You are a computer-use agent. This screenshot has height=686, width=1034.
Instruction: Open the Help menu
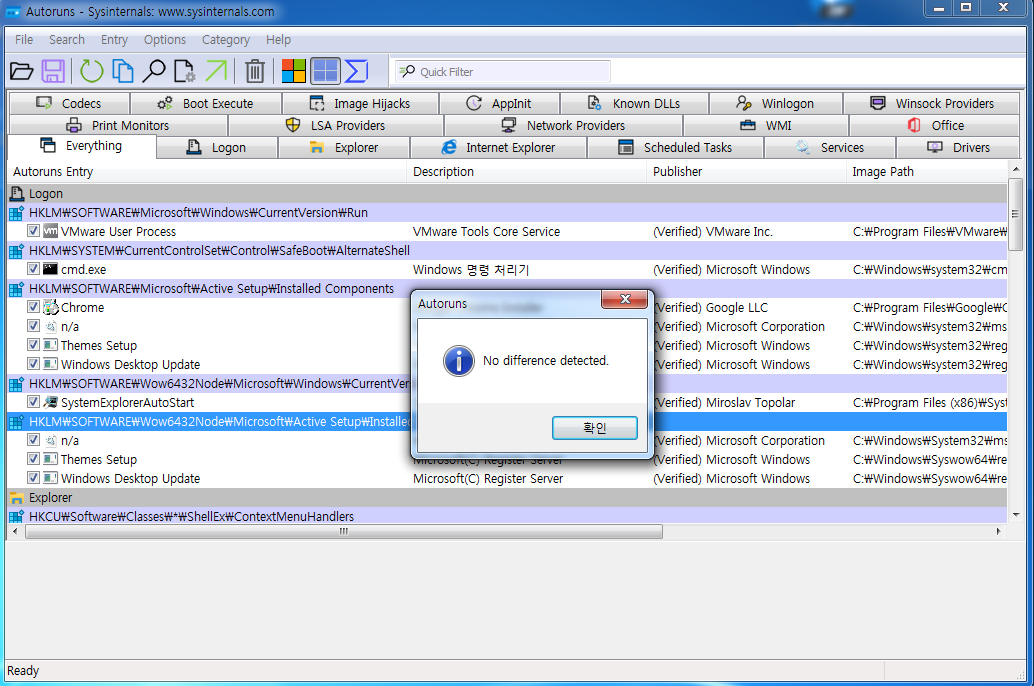[278, 40]
